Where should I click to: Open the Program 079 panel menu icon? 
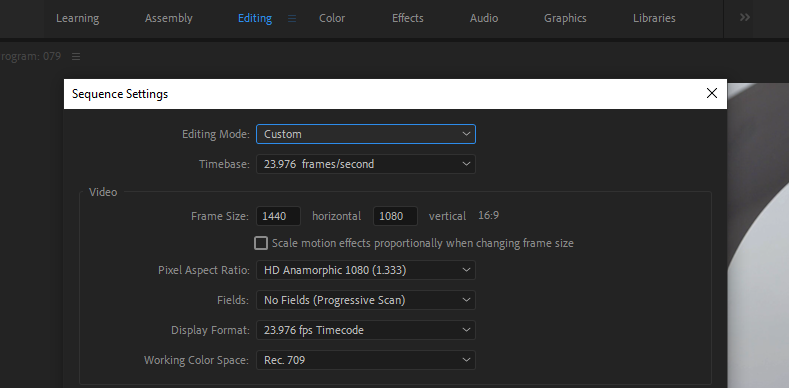[76, 56]
